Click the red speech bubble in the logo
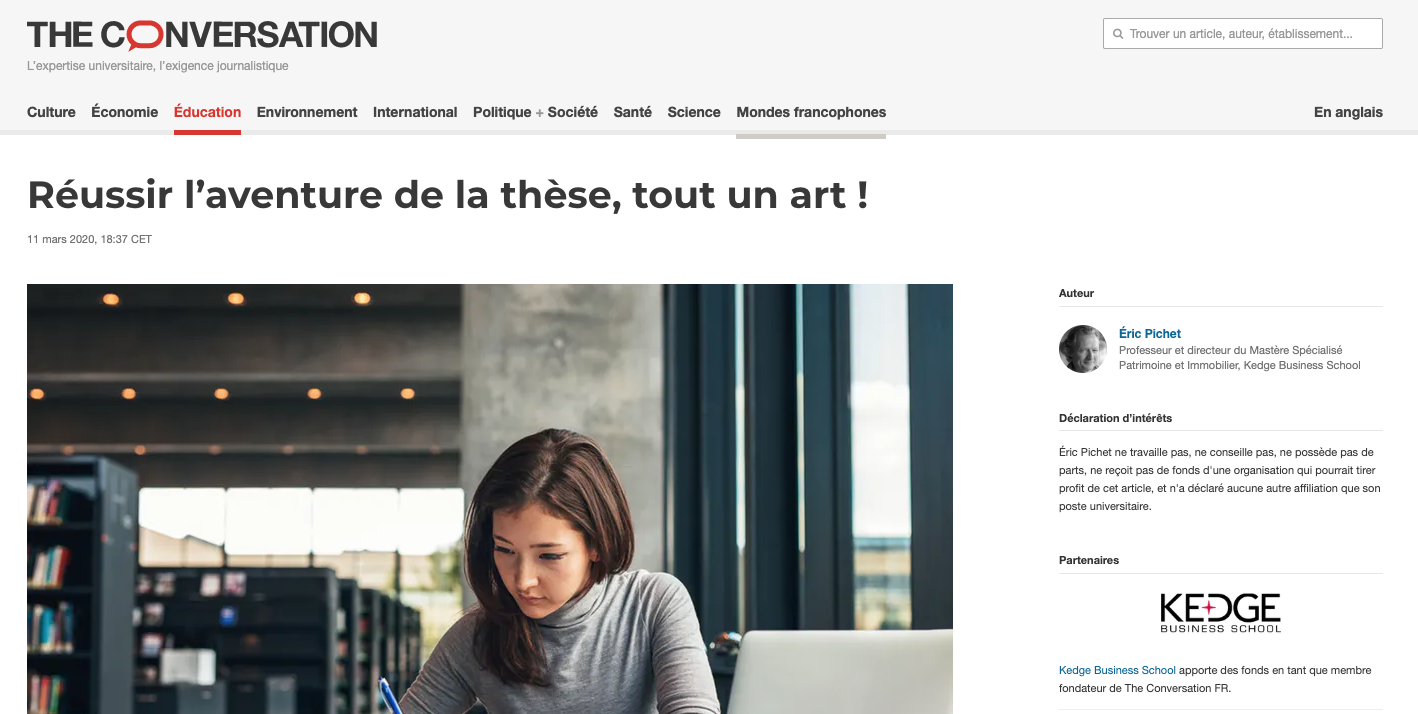Screen dimensions: 1418x714 tap(146, 36)
